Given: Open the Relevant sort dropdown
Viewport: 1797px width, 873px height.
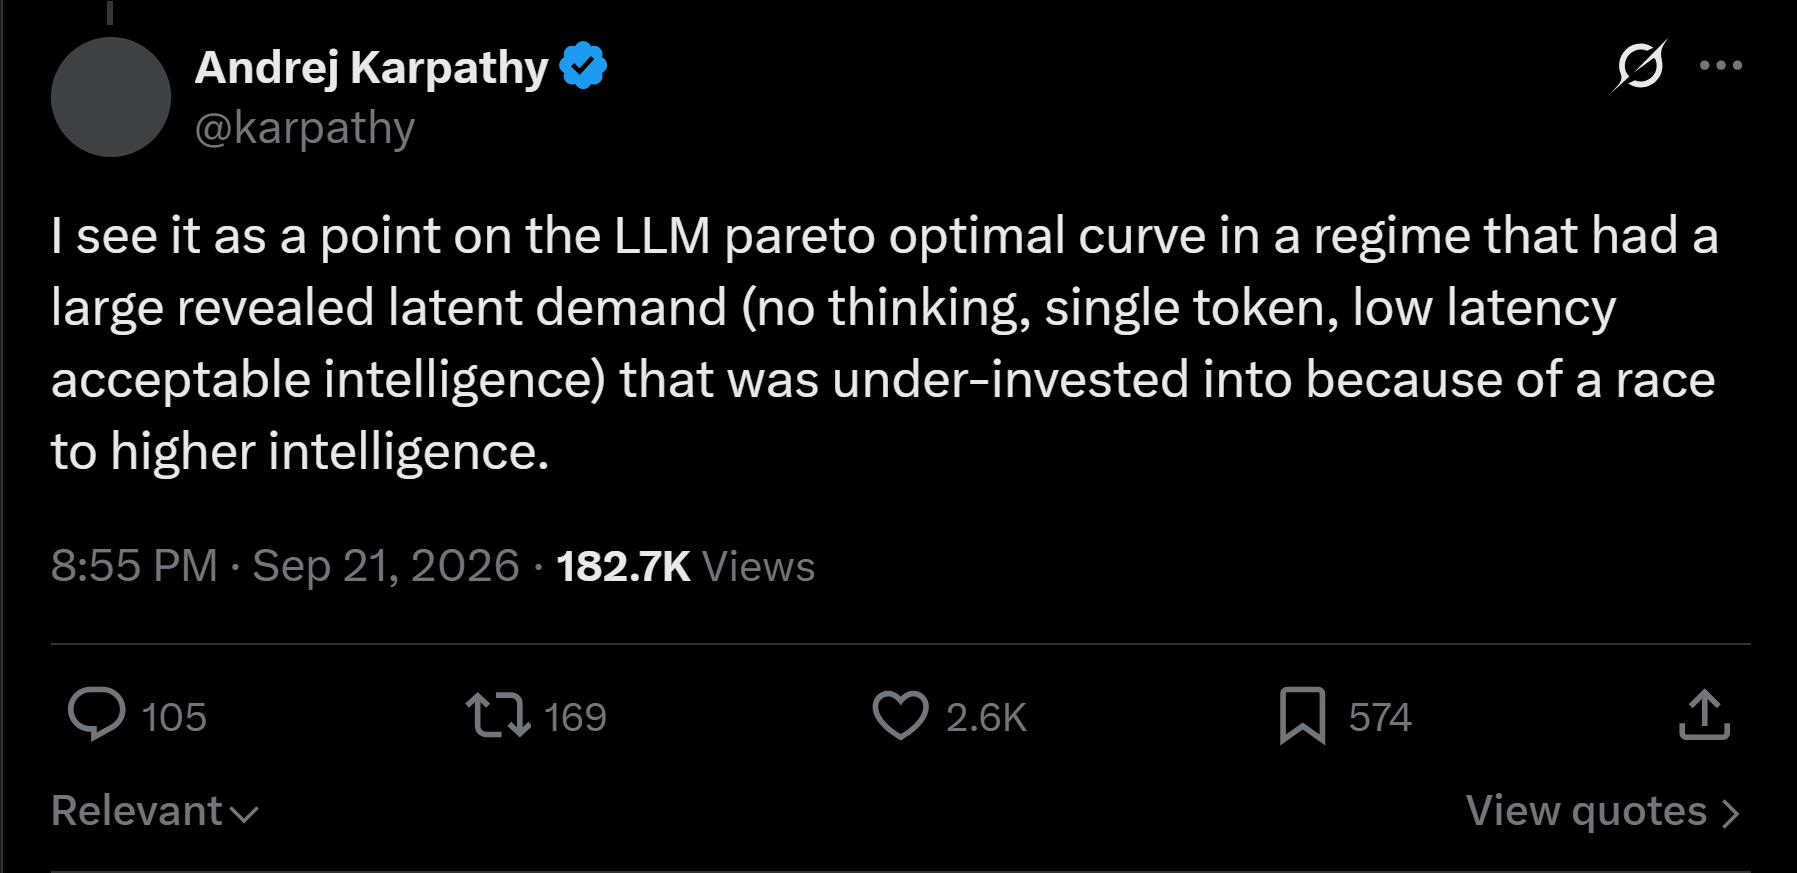Looking at the screenshot, I should 155,811.
